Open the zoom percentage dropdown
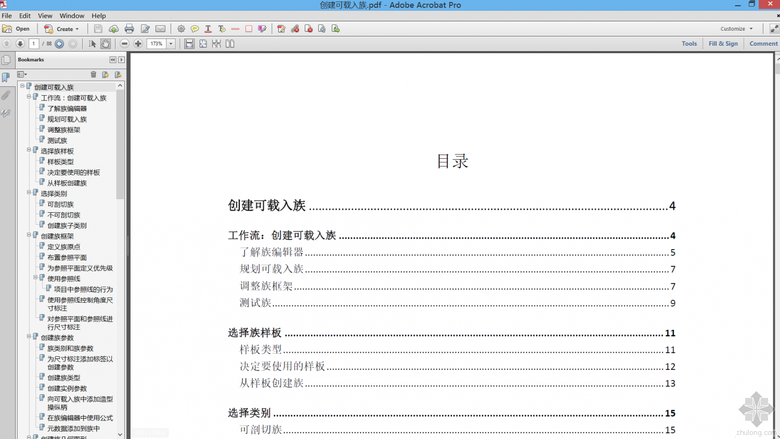780x439 pixels. coord(171,44)
